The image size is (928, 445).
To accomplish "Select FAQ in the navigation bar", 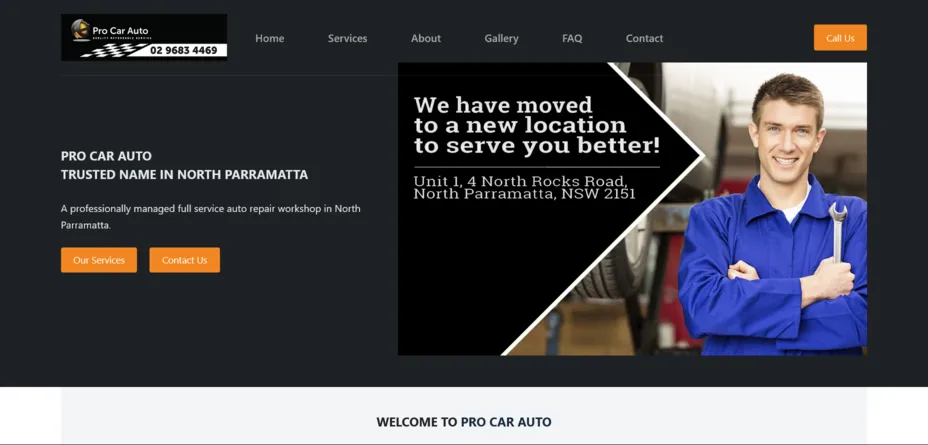I will (572, 38).
